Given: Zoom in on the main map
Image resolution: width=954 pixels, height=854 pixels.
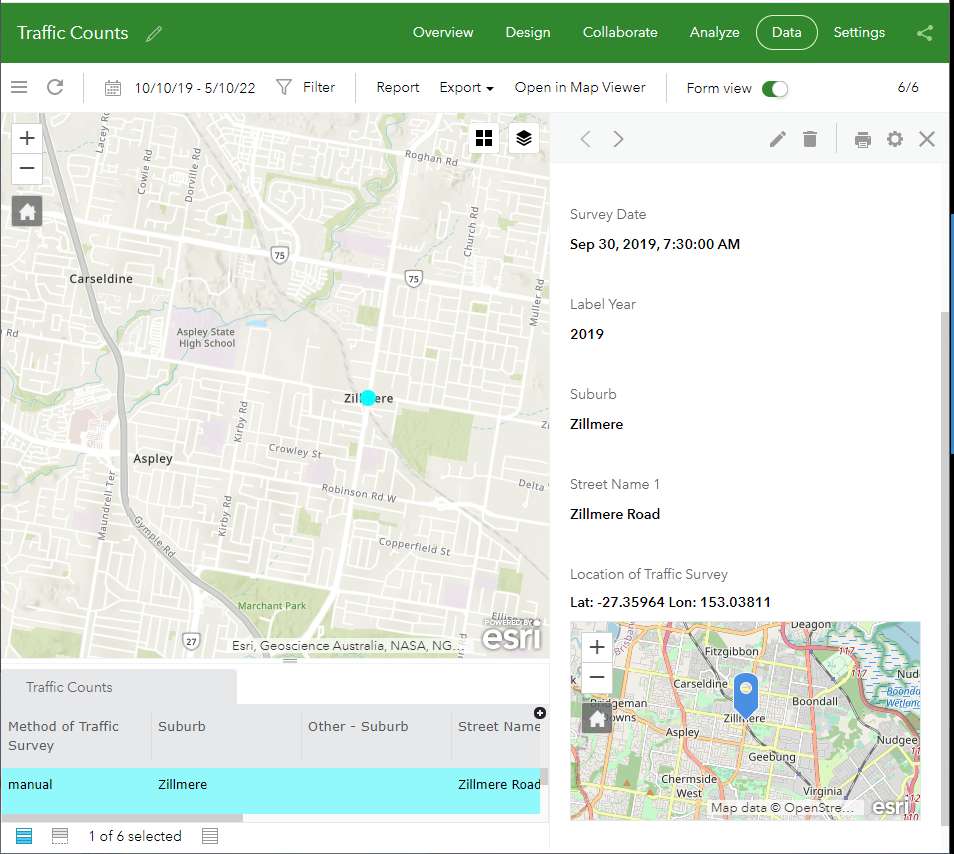Looking at the screenshot, I should coord(27,138).
